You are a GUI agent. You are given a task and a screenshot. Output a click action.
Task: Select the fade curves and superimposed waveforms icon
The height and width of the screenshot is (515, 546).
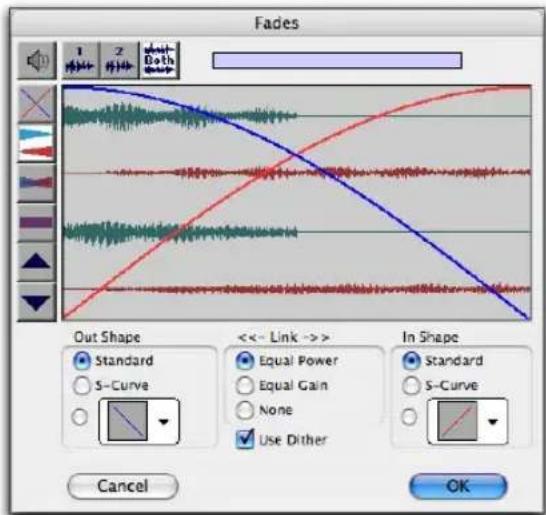[37, 183]
